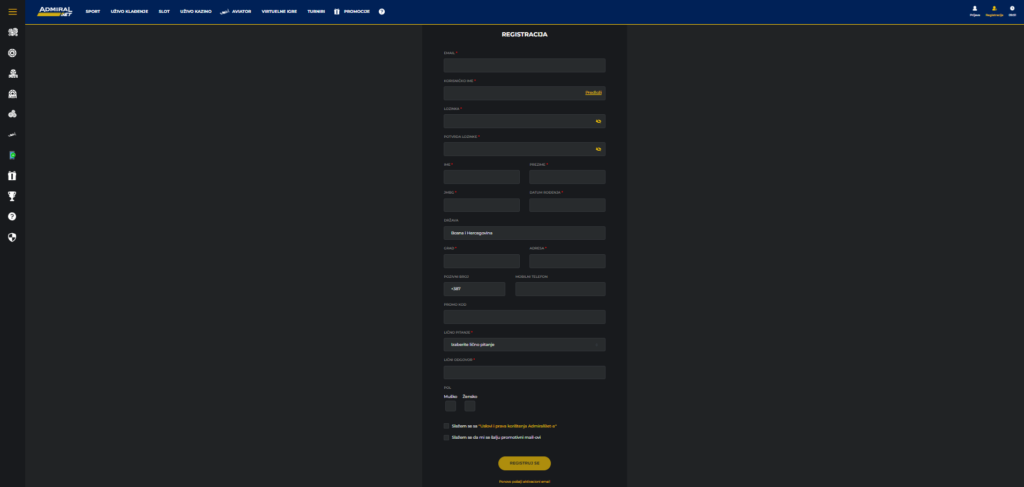The image size is (1024, 487).
Task: Click the Predloži username suggestion link
Action: (x=593, y=93)
